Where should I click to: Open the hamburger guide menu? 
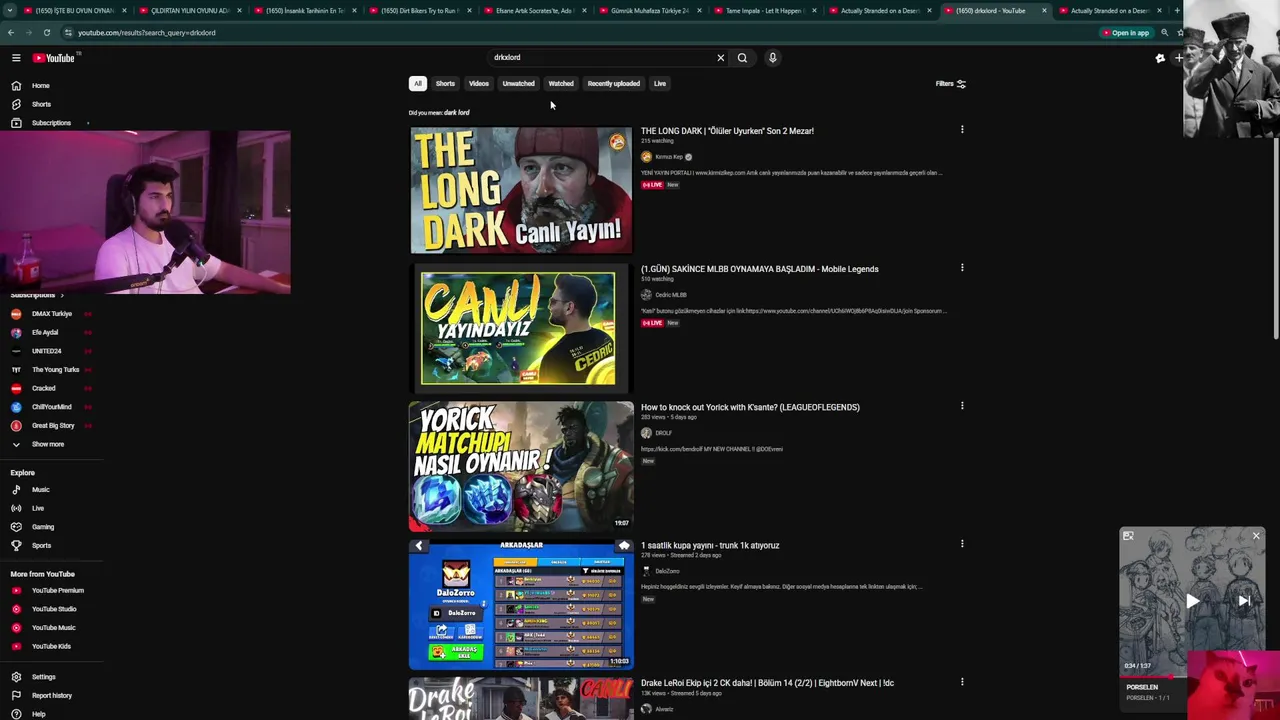pos(16,58)
